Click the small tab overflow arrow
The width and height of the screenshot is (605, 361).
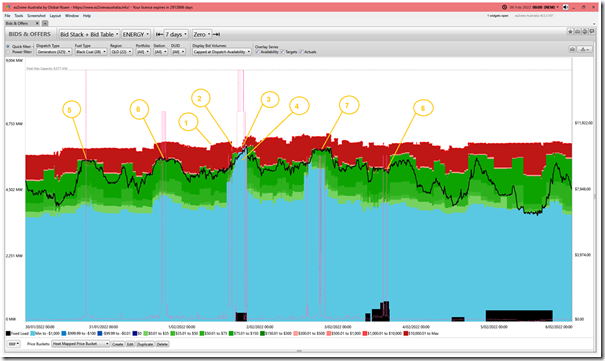[594, 24]
